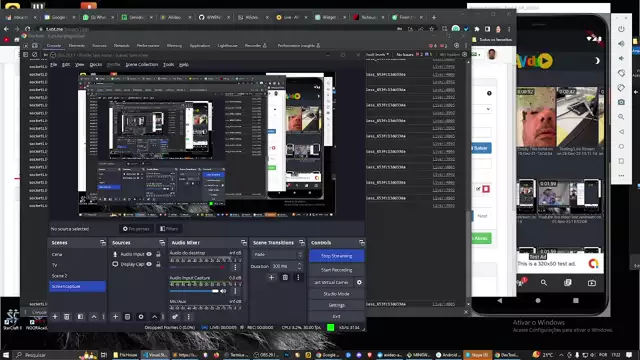Delete scene transition with trash icon
640x360 pixels.
[285, 278]
